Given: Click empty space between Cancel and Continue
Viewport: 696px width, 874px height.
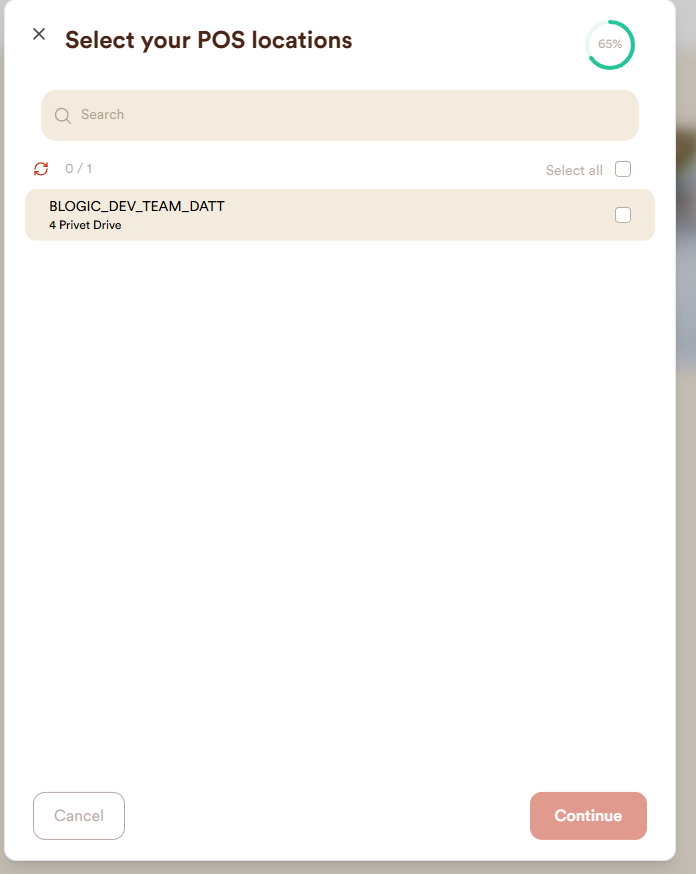Looking at the screenshot, I should pos(327,815).
